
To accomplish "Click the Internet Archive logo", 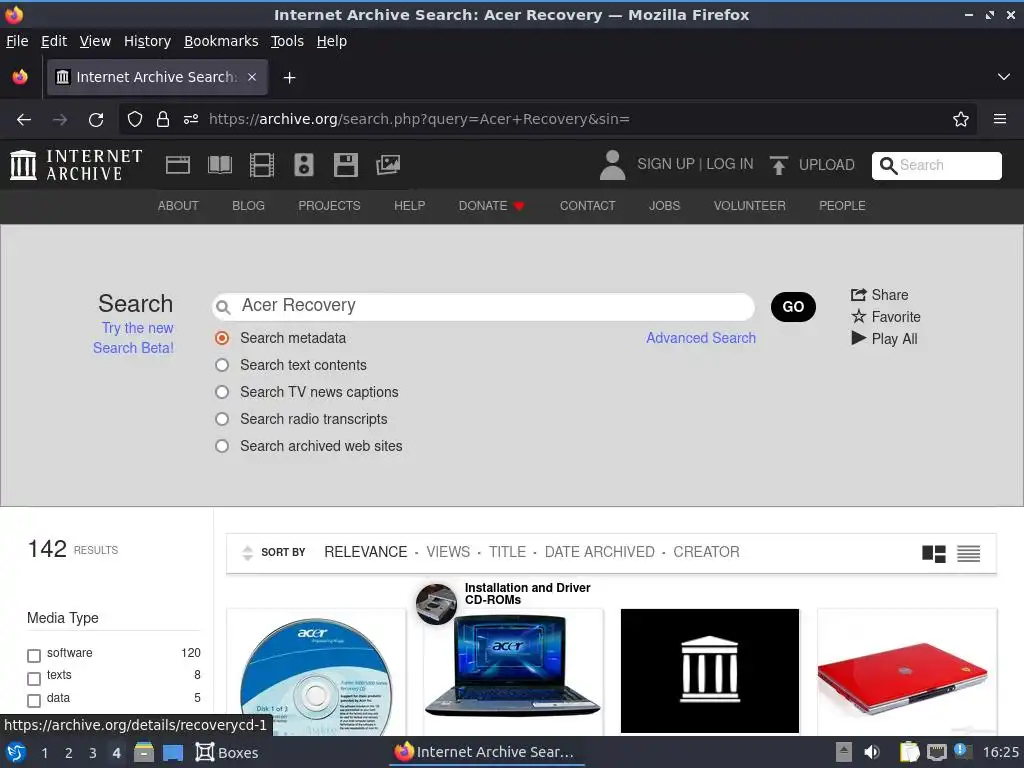I will click(x=76, y=165).
